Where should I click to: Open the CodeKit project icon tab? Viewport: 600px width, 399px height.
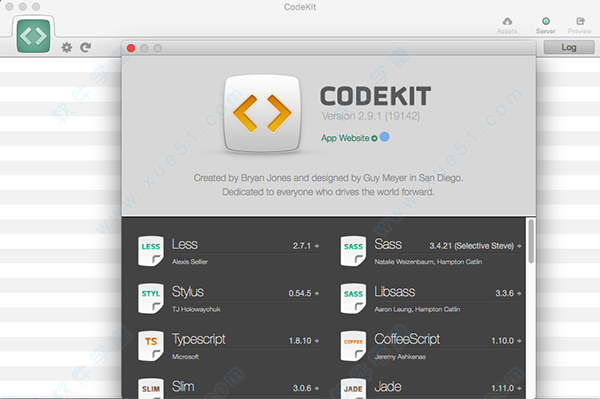pyautogui.click(x=33, y=36)
